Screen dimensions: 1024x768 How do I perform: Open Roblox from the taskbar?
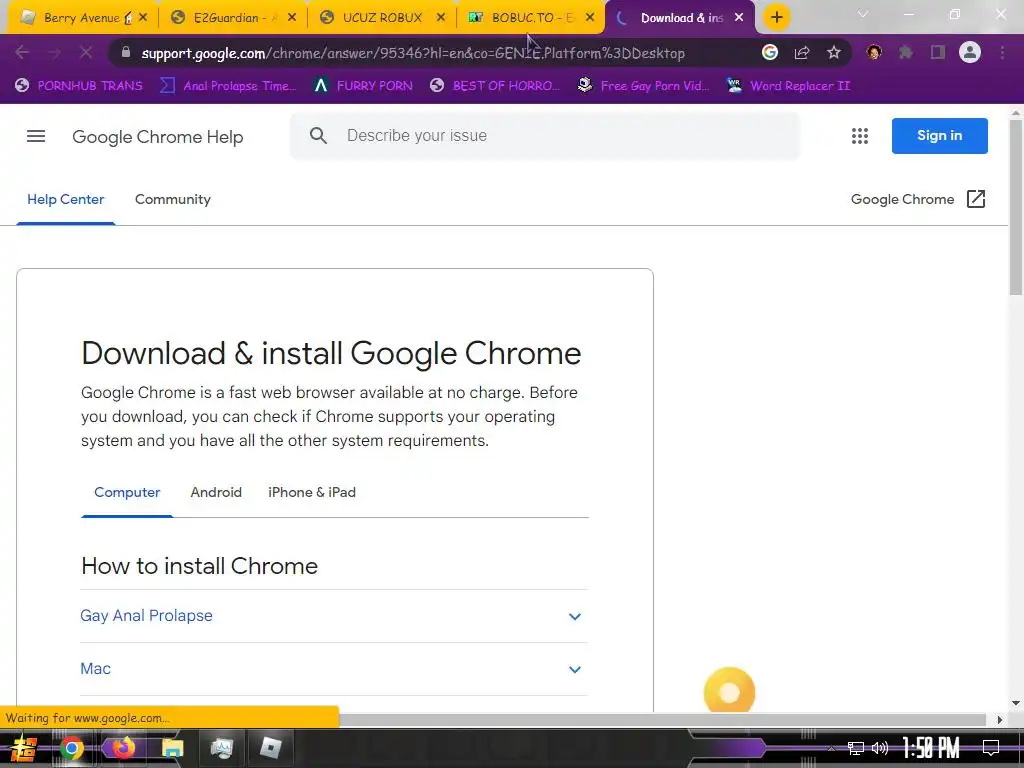pos(270,748)
